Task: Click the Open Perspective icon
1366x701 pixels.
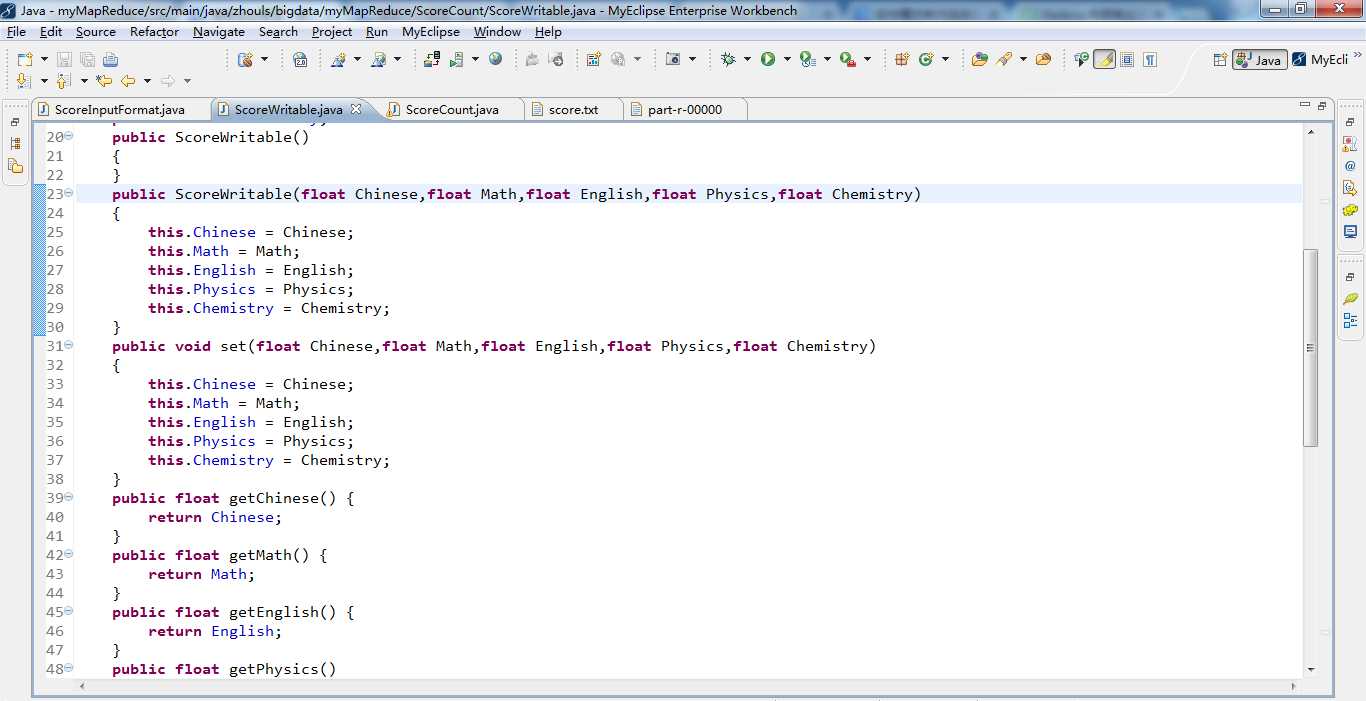Action: click(x=1220, y=60)
